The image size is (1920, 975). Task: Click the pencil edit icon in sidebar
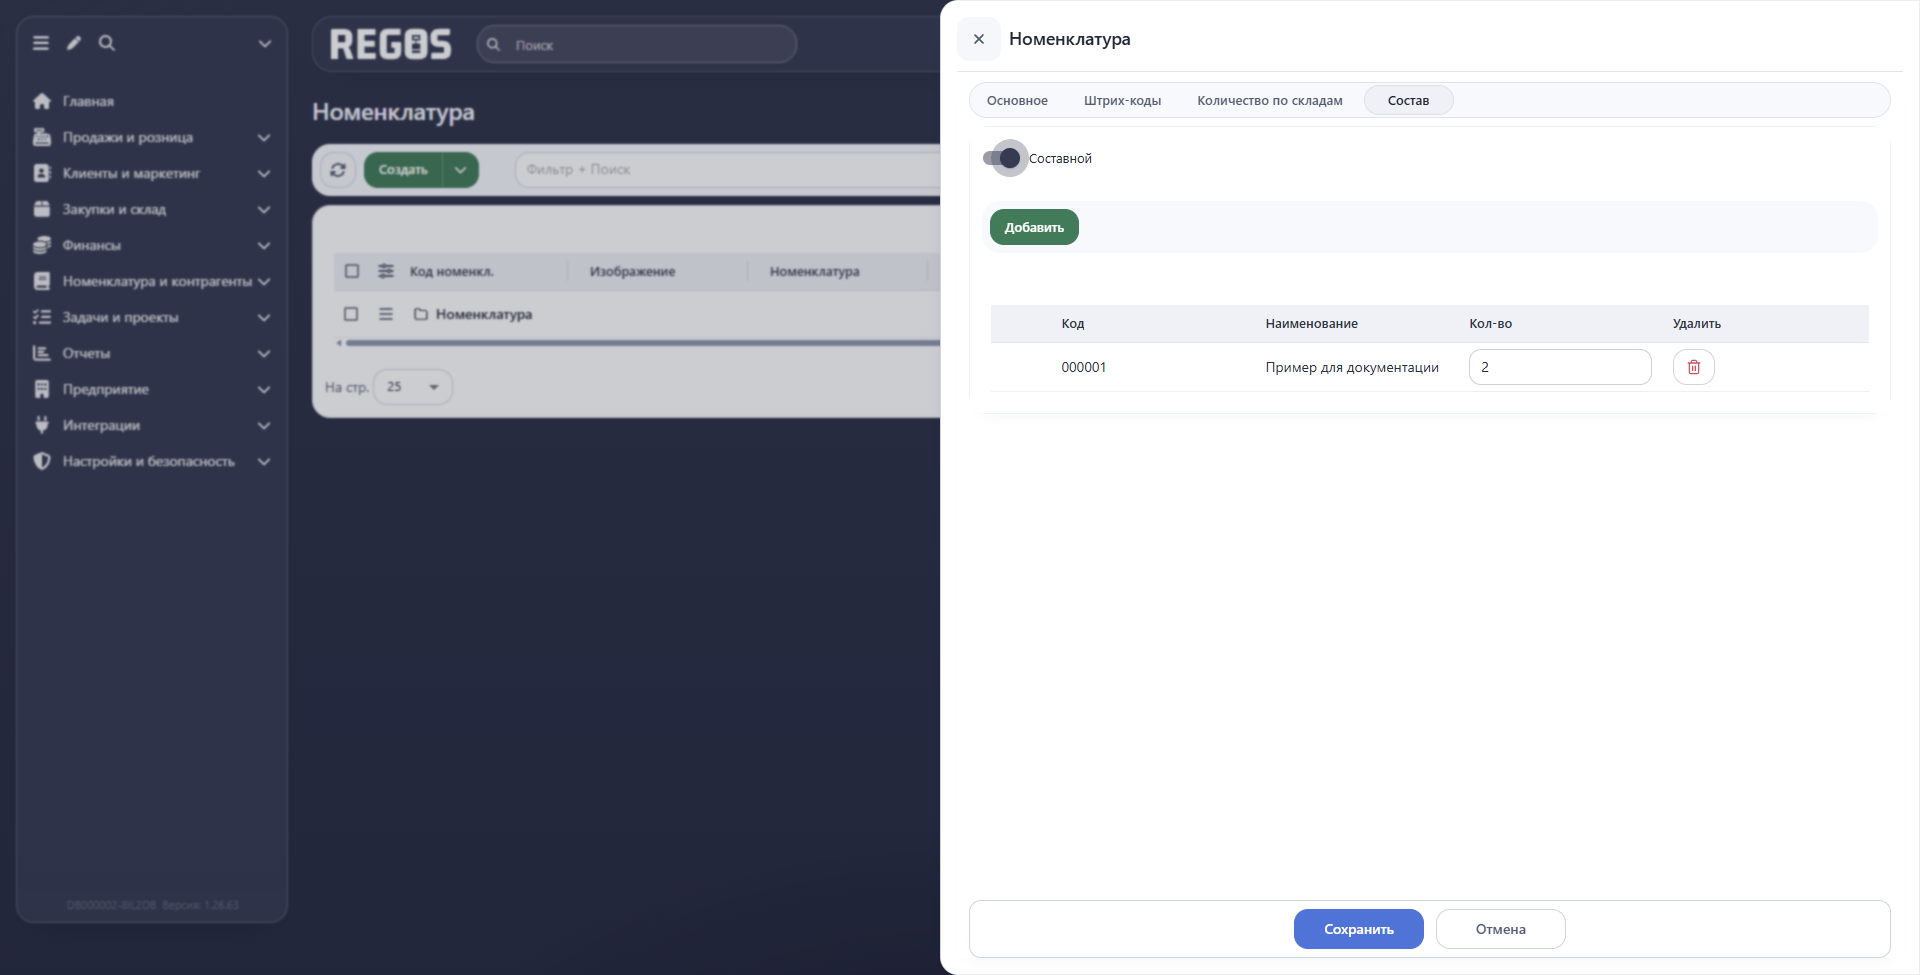(x=74, y=43)
